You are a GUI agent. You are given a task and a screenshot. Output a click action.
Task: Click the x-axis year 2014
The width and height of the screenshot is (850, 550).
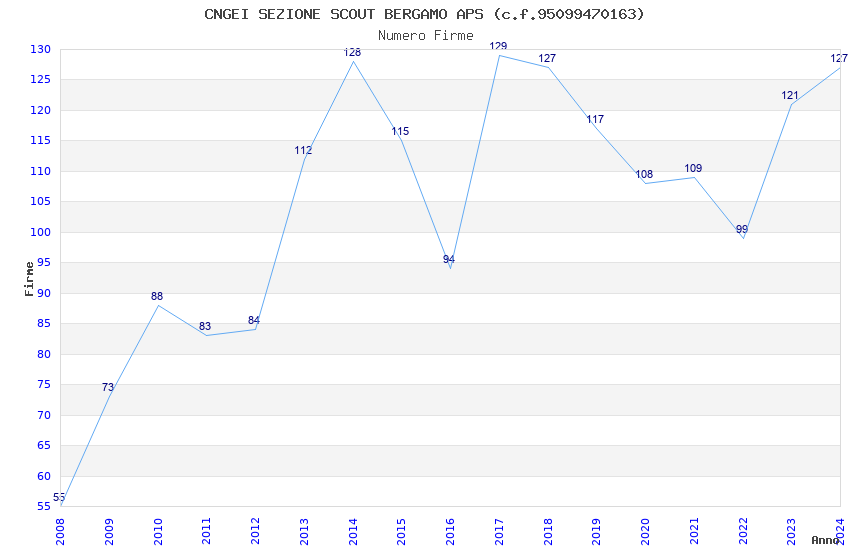353,532
